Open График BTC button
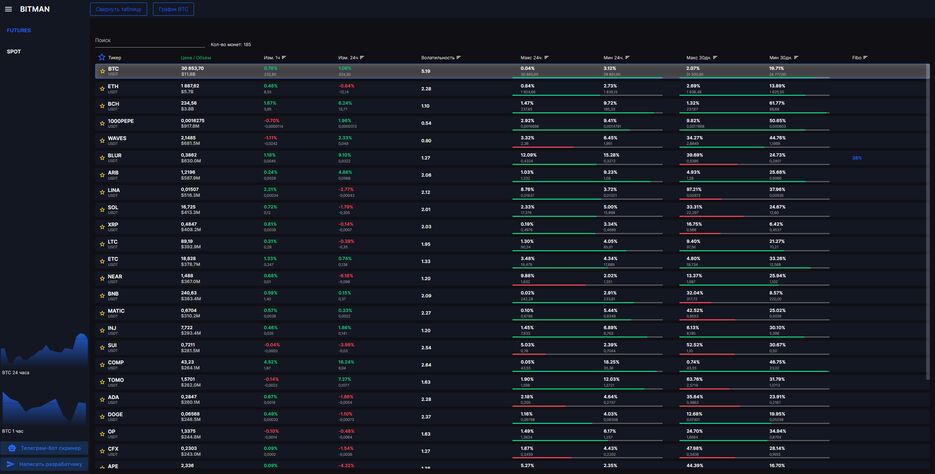Screen dimensions: 935x474 174,10
